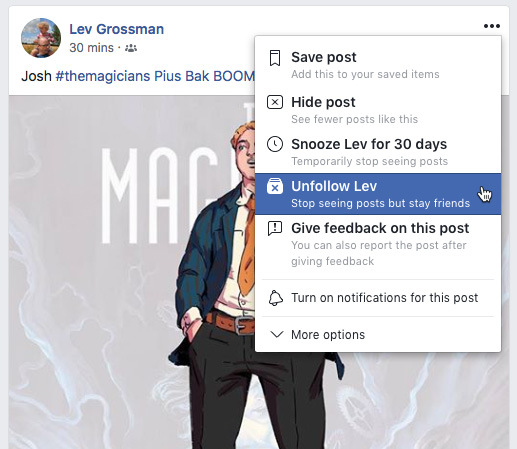Select Save post menu entry

pyautogui.click(x=378, y=65)
